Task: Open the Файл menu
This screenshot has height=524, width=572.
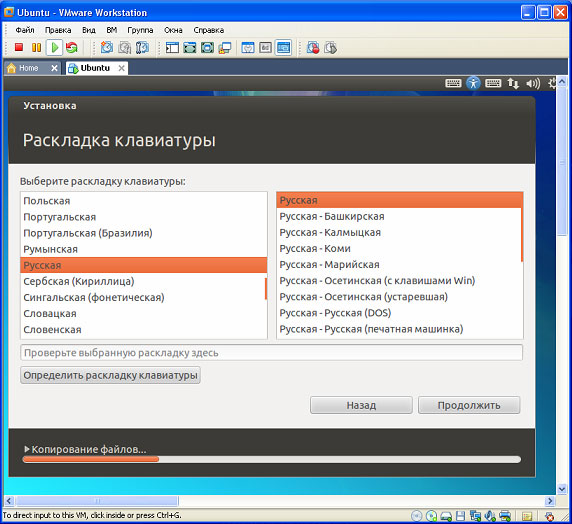Action: (25, 30)
